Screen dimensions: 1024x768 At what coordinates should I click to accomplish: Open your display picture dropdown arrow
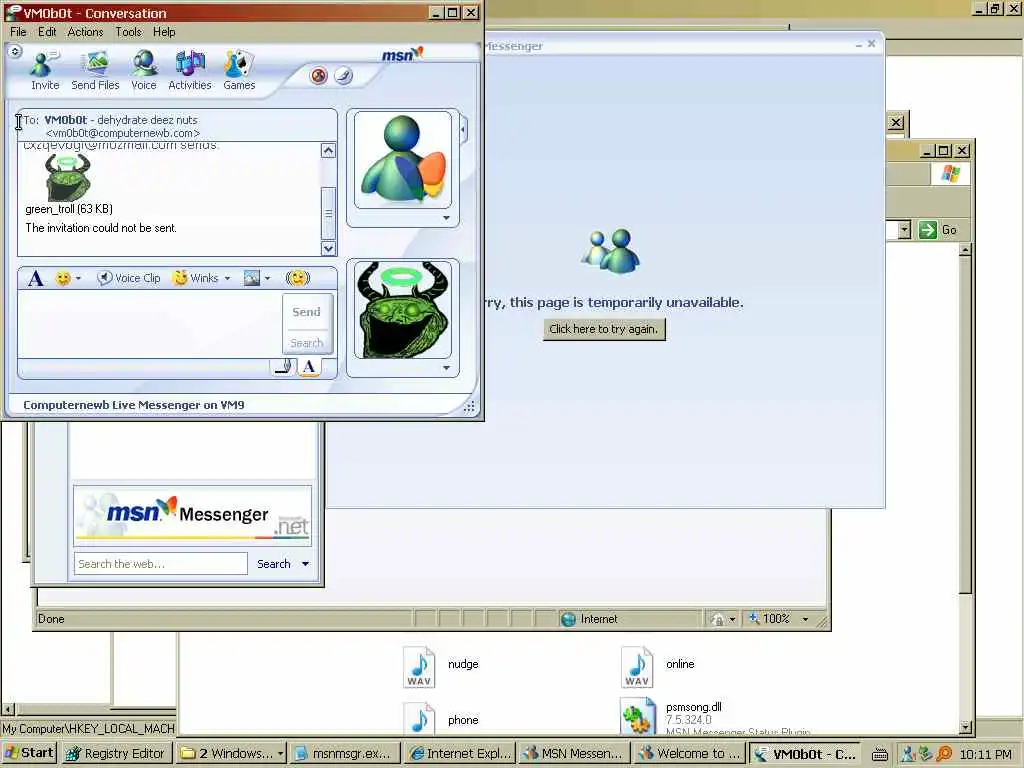[447, 368]
